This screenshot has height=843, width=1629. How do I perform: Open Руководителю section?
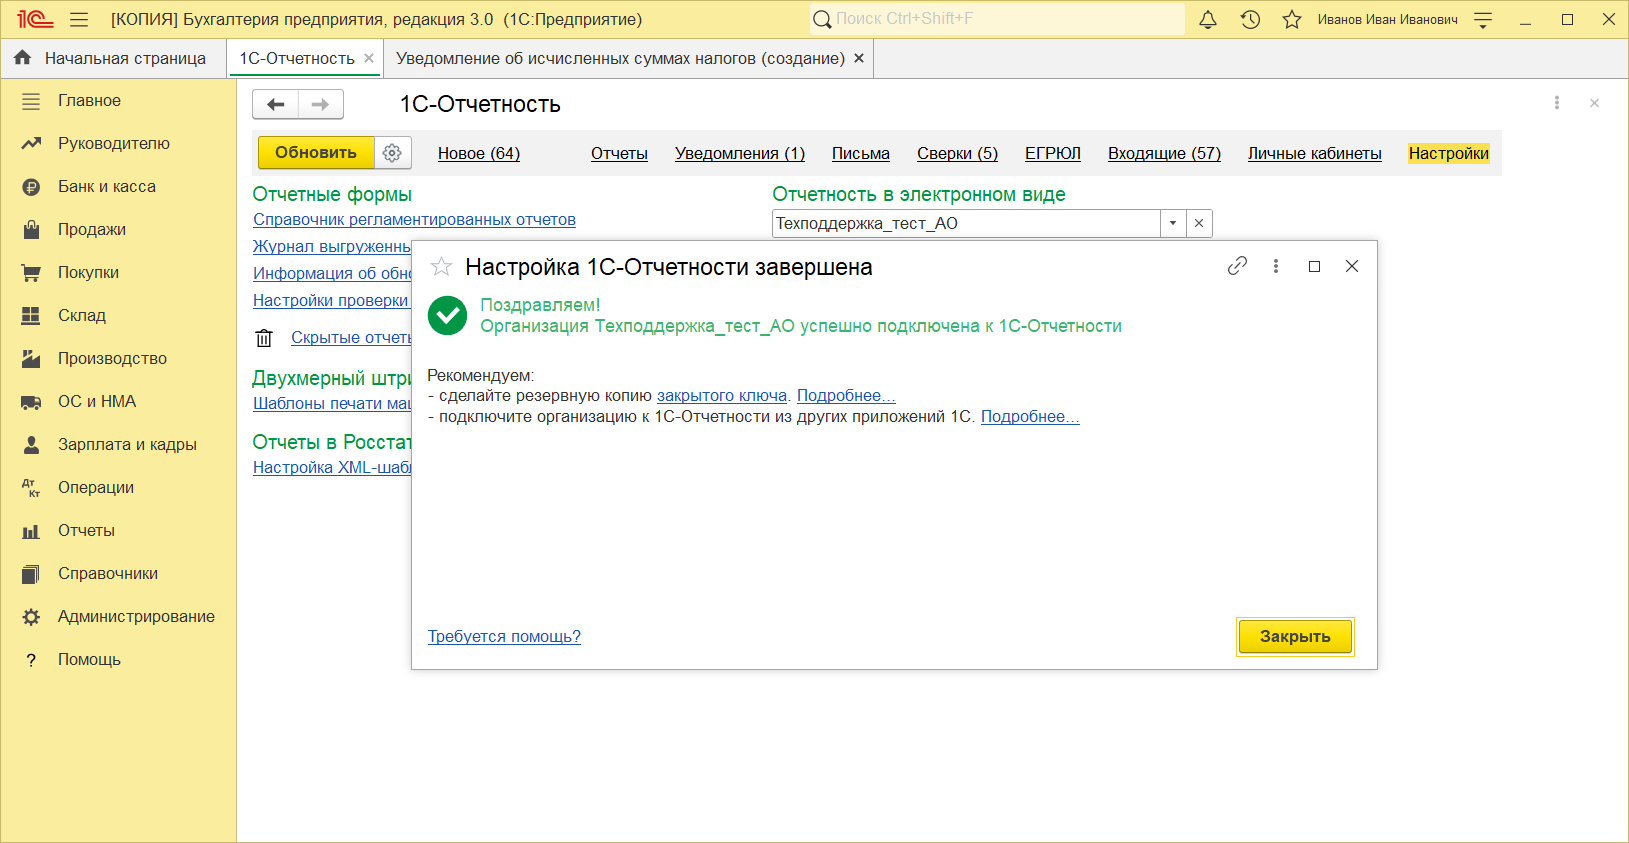pyautogui.click(x=118, y=144)
